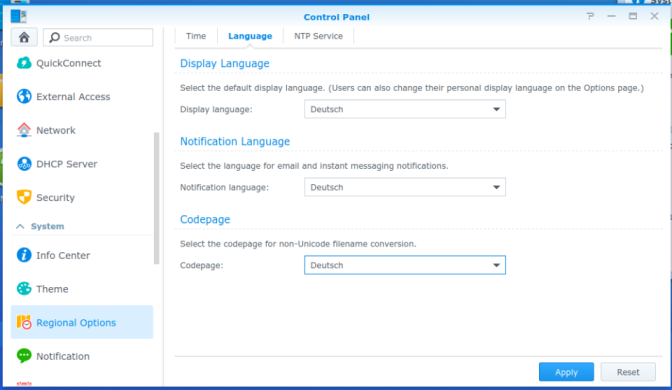
Task: Open Security text label
Action: [56, 198]
